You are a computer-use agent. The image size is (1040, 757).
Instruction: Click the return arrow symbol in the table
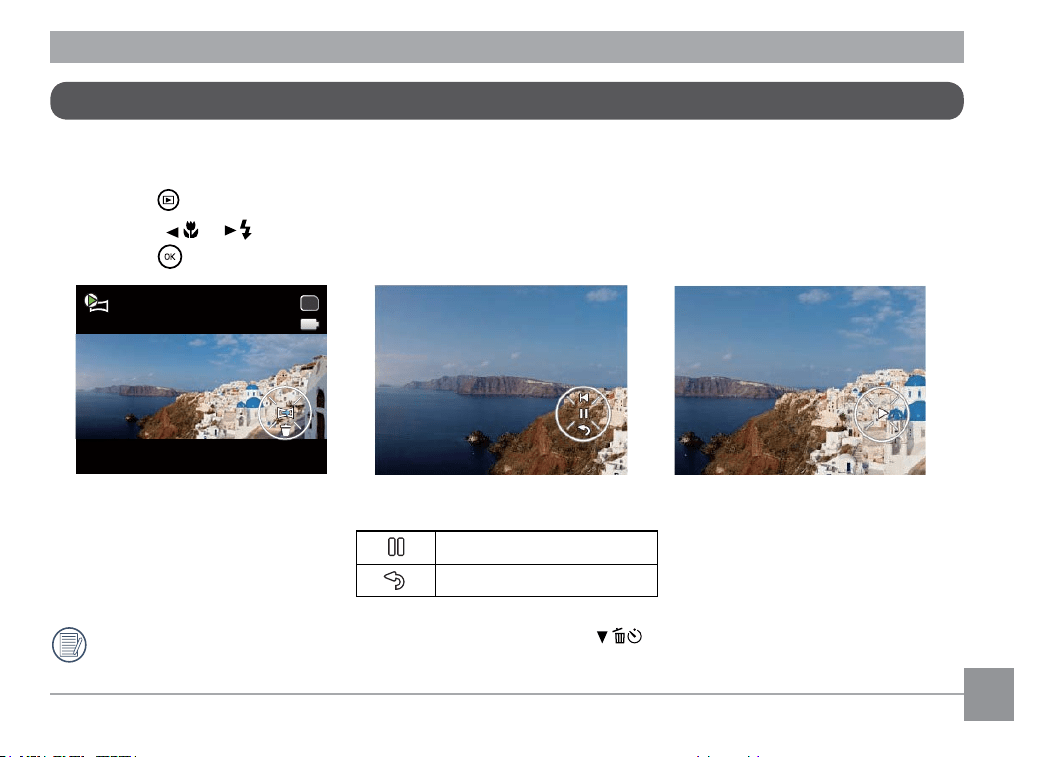pyautogui.click(x=395, y=581)
